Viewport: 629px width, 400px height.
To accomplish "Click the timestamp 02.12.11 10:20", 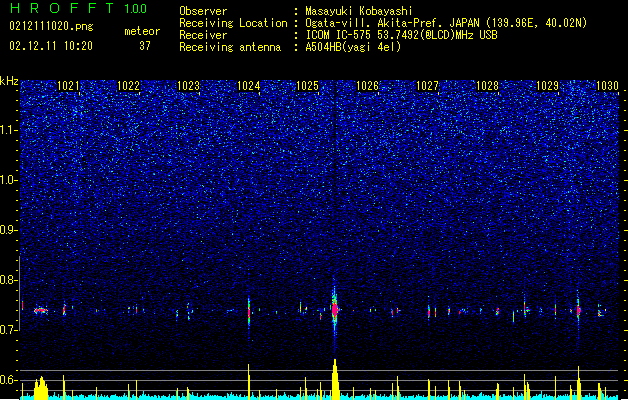I will tap(51, 46).
